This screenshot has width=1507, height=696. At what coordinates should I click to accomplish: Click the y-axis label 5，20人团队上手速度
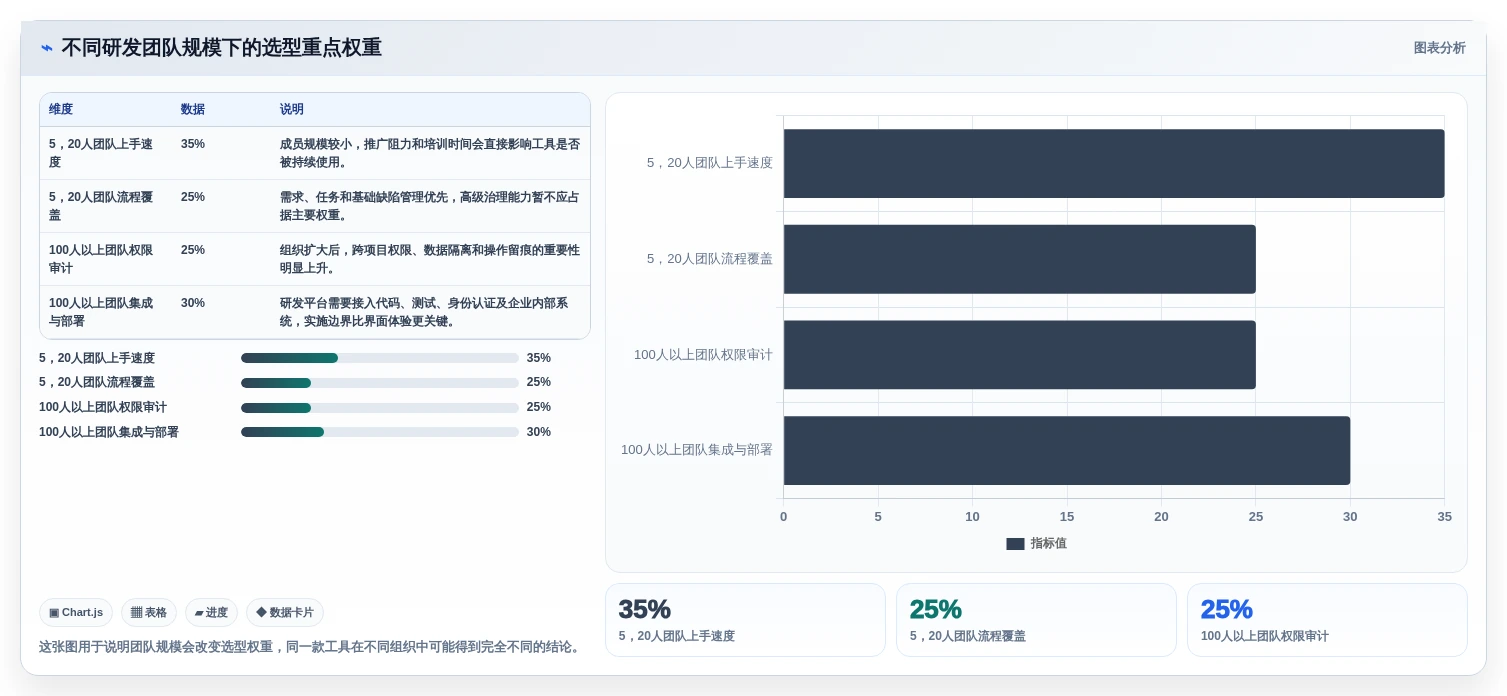click(710, 163)
